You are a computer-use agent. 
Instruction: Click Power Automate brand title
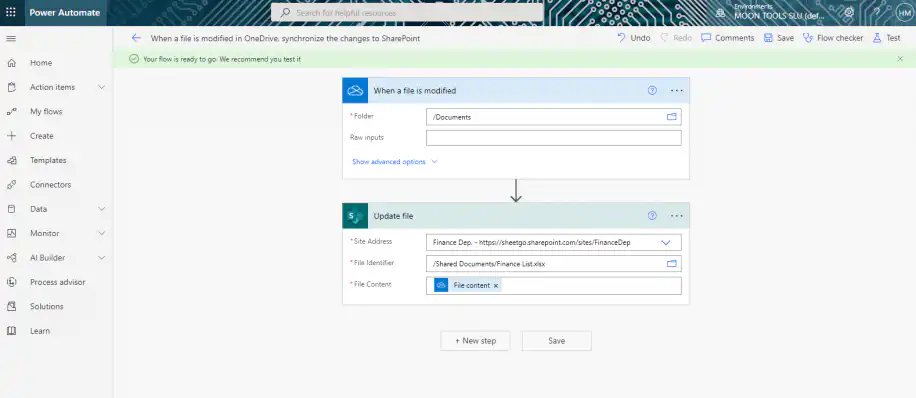(65, 12)
